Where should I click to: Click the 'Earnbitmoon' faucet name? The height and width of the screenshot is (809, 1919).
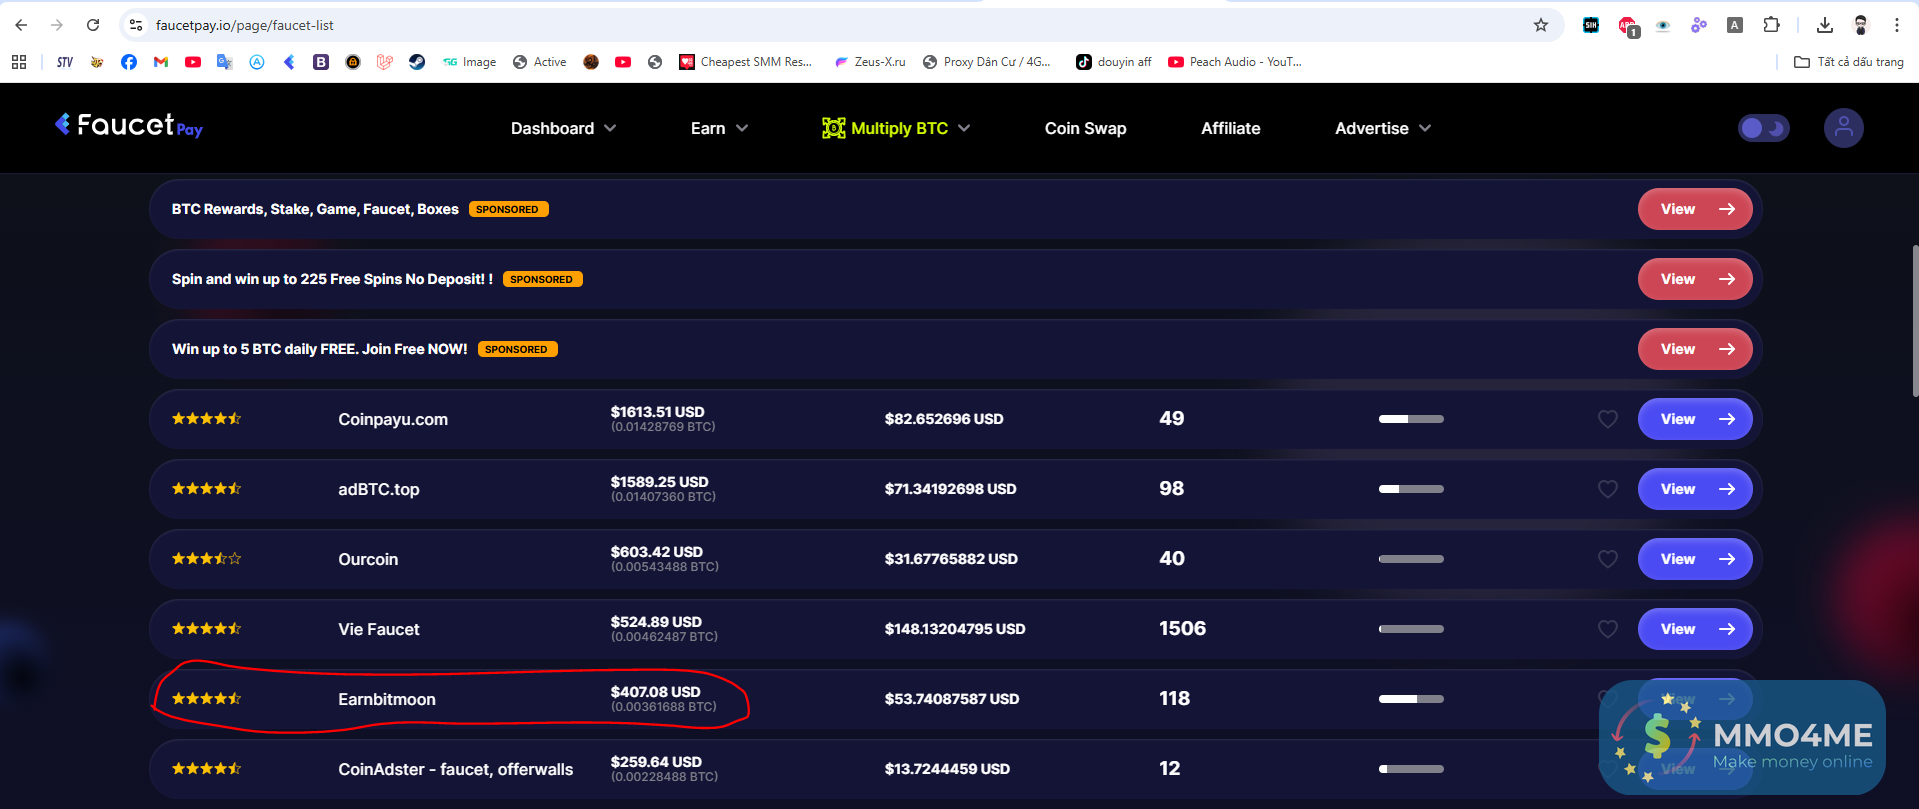(387, 699)
